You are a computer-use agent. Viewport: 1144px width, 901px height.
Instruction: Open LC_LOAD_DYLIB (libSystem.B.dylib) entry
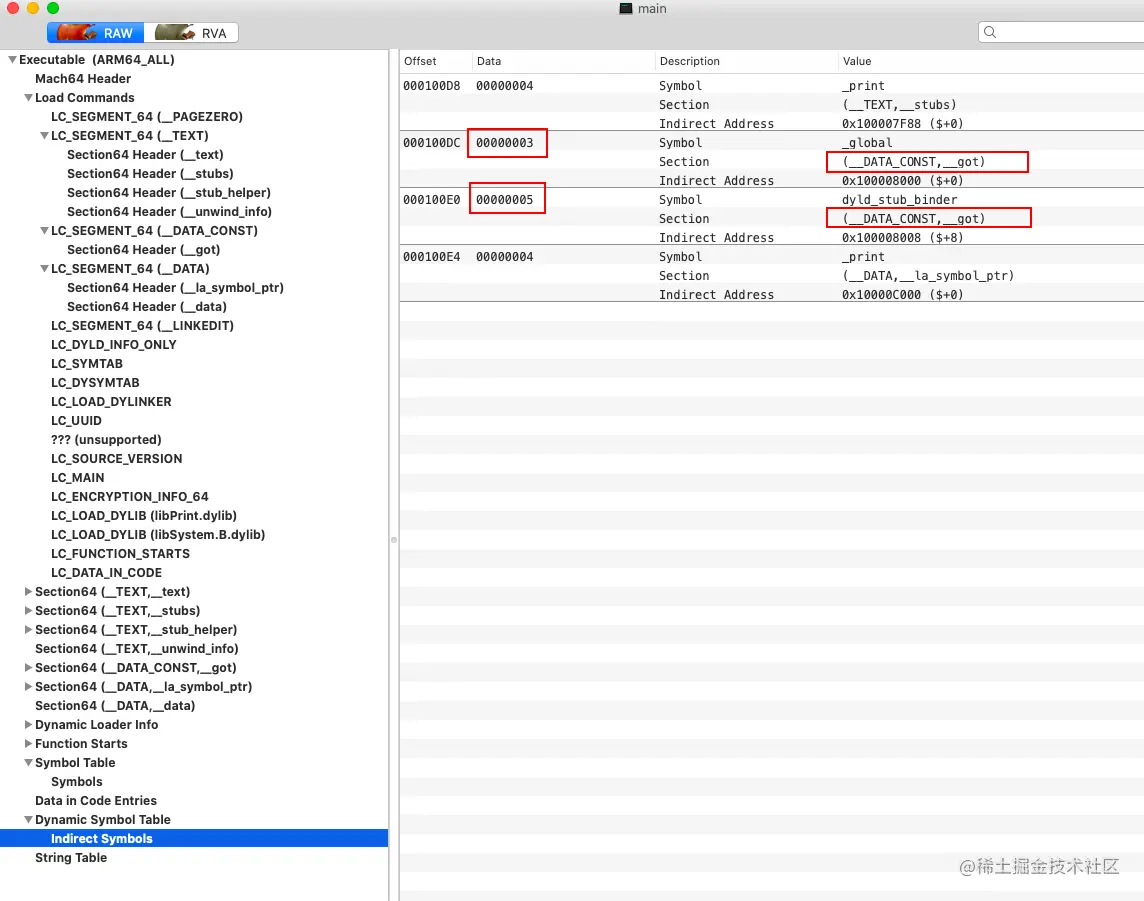[x=158, y=534]
